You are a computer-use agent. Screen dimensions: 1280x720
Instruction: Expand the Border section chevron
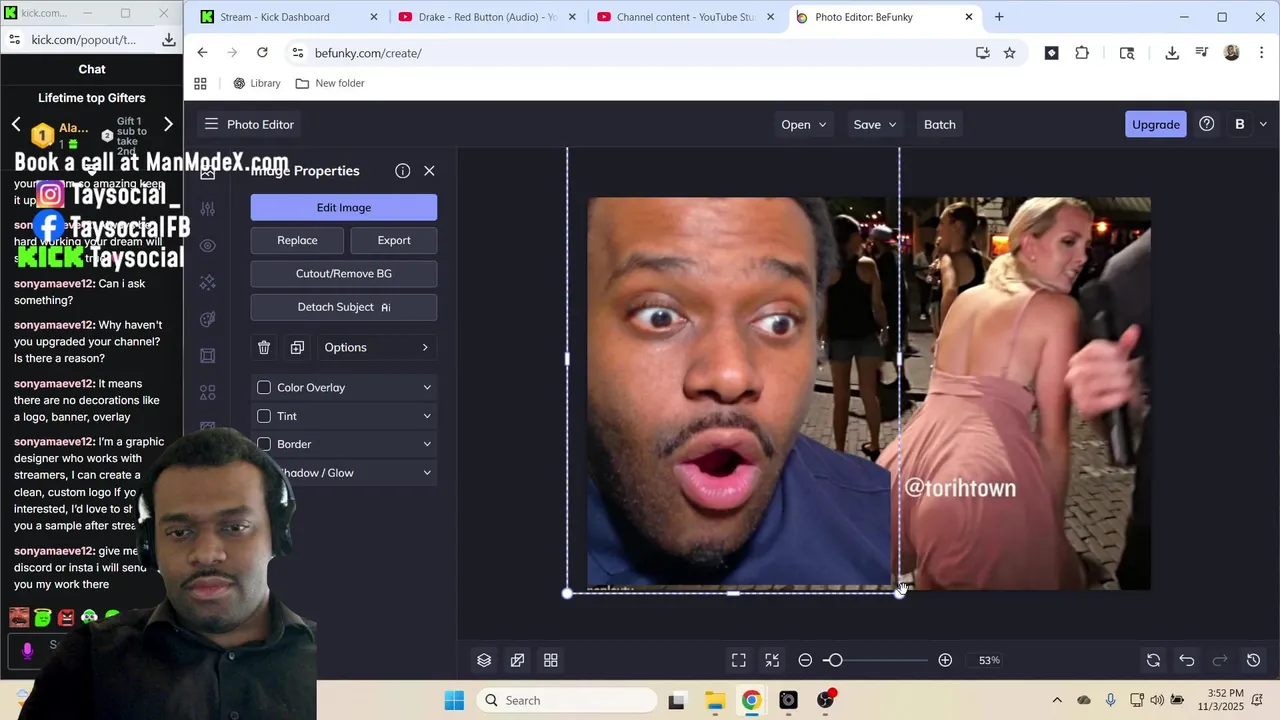point(427,444)
